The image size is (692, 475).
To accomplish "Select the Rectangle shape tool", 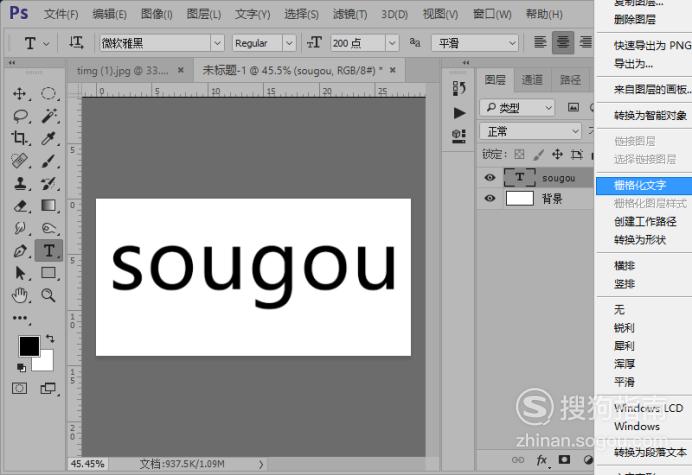I will pyautogui.click(x=49, y=273).
